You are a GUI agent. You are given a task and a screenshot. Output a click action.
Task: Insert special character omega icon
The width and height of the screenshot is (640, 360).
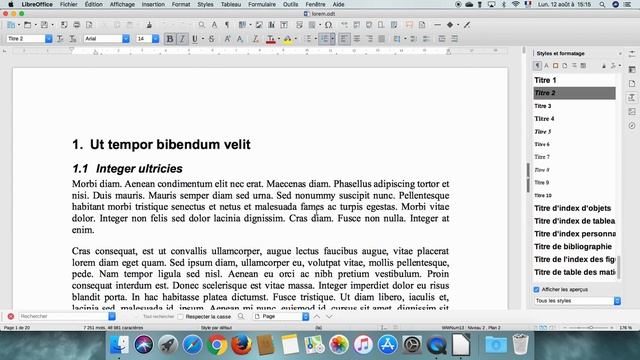328,25
